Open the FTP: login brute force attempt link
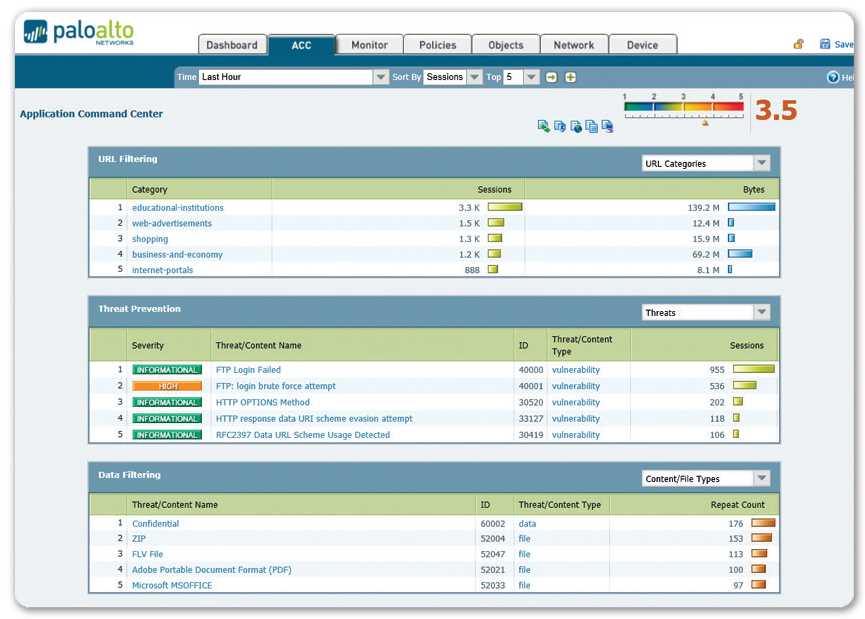 [276, 386]
